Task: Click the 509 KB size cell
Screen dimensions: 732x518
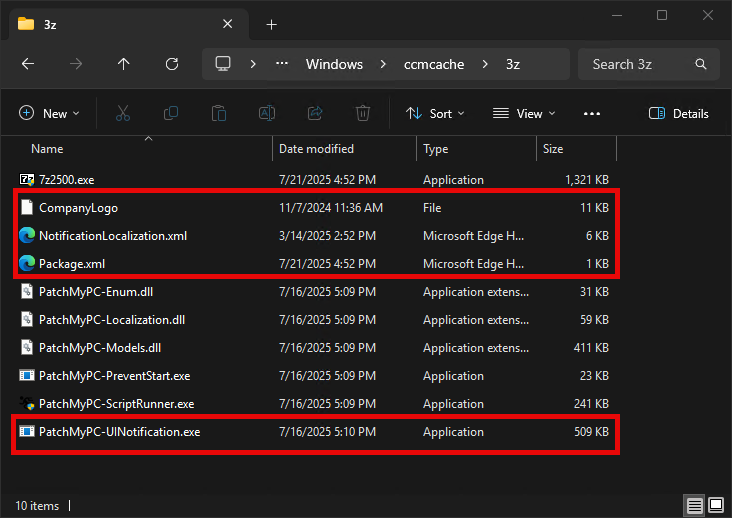Action: [x=591, y=432]
